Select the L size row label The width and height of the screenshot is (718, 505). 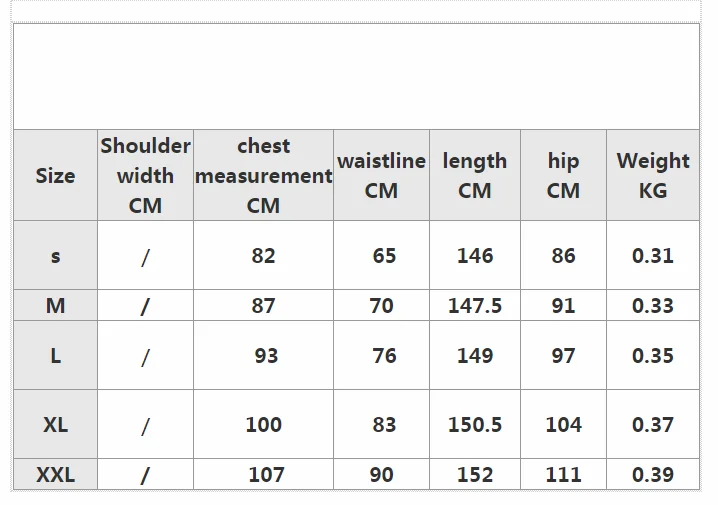[55, 356]
